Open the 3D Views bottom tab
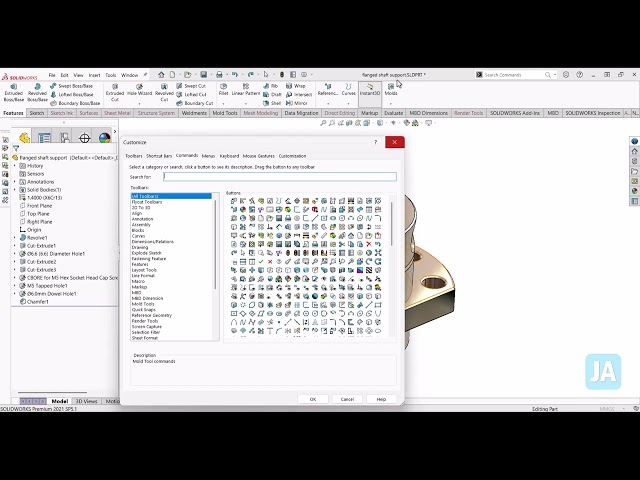The height and width of the screenshot is (480, 640). coord(87,401)
